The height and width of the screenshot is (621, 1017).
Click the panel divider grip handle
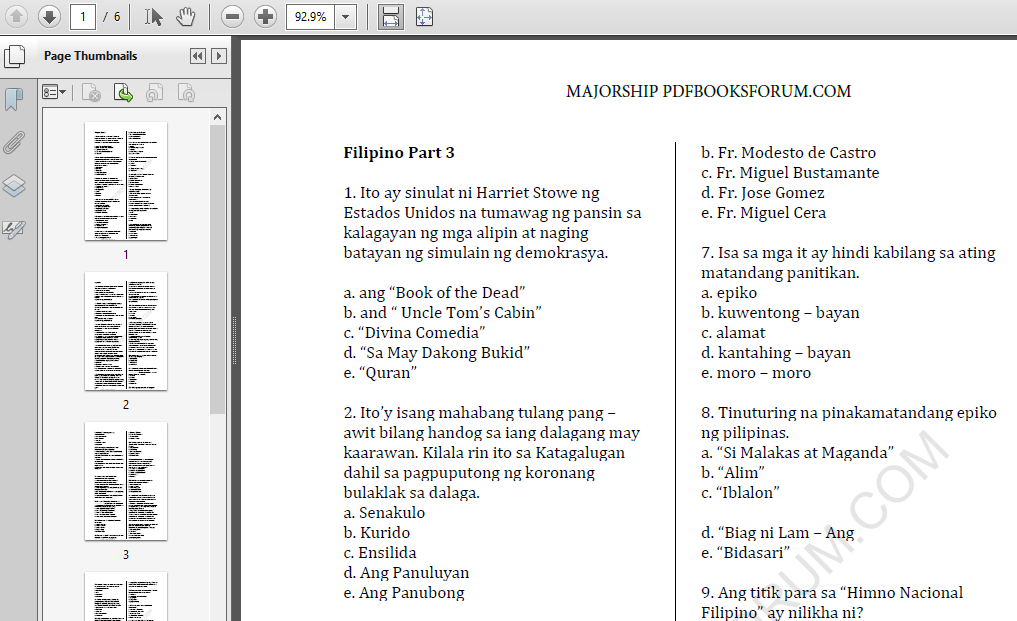234,340
